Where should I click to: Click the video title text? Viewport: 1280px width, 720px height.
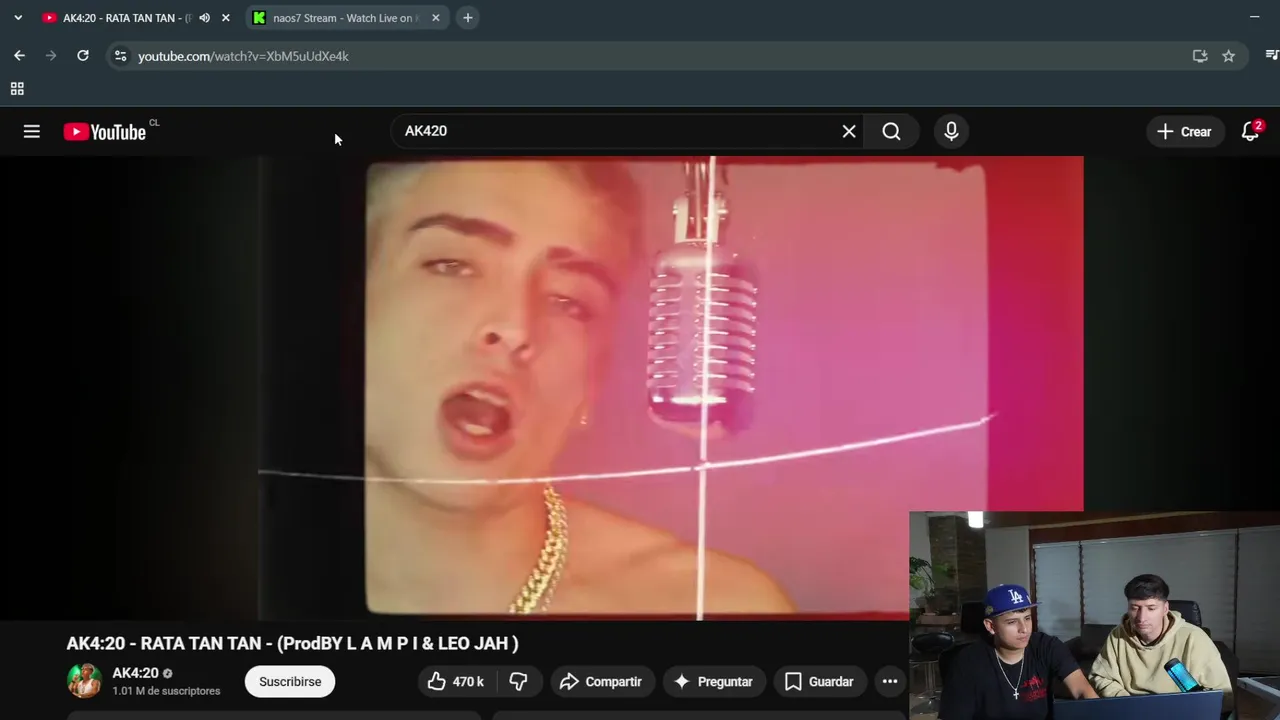pyautogui.click(x=292, y=643)
